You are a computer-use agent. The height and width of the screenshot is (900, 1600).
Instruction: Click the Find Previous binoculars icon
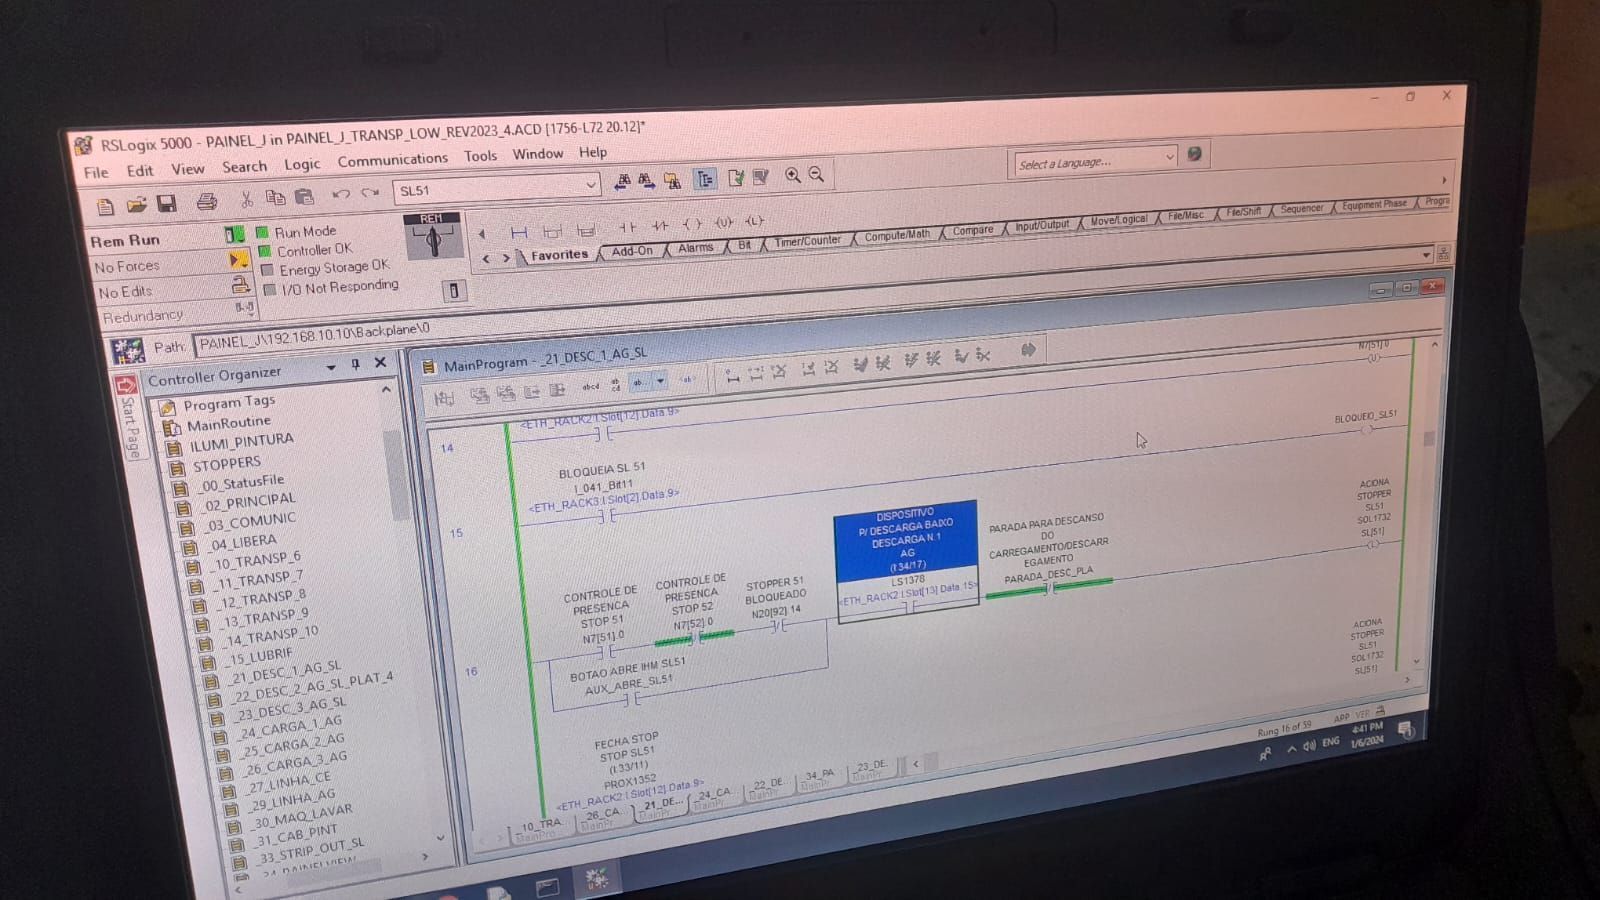622,182
